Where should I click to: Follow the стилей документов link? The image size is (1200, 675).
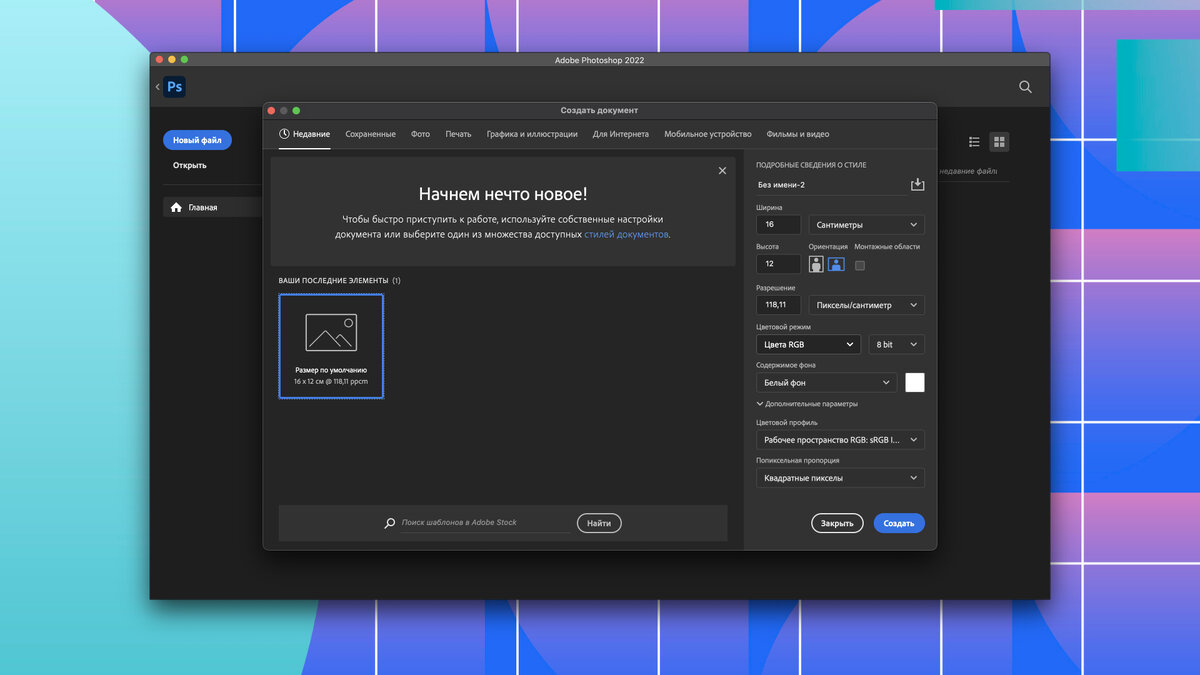(626, 234)
